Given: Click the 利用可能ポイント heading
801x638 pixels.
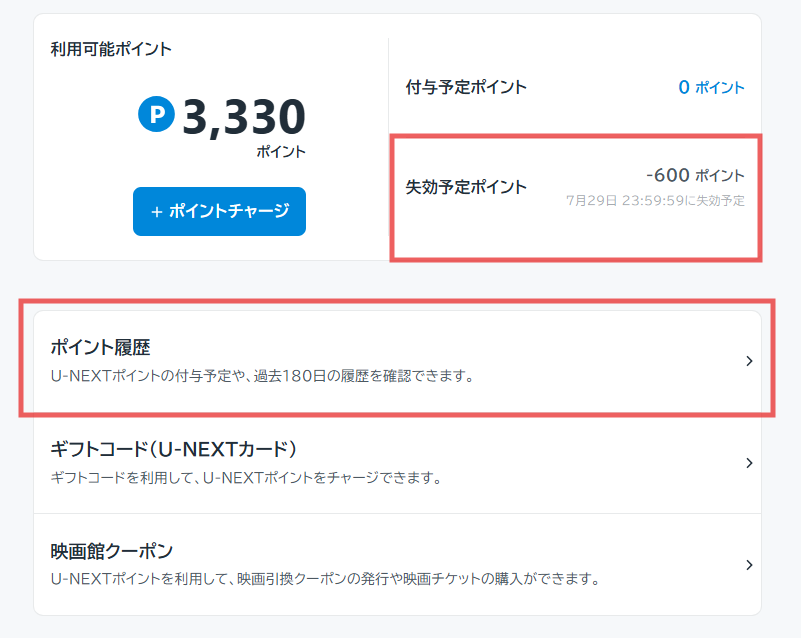Looking at the screenshot, I should point(111,49).
